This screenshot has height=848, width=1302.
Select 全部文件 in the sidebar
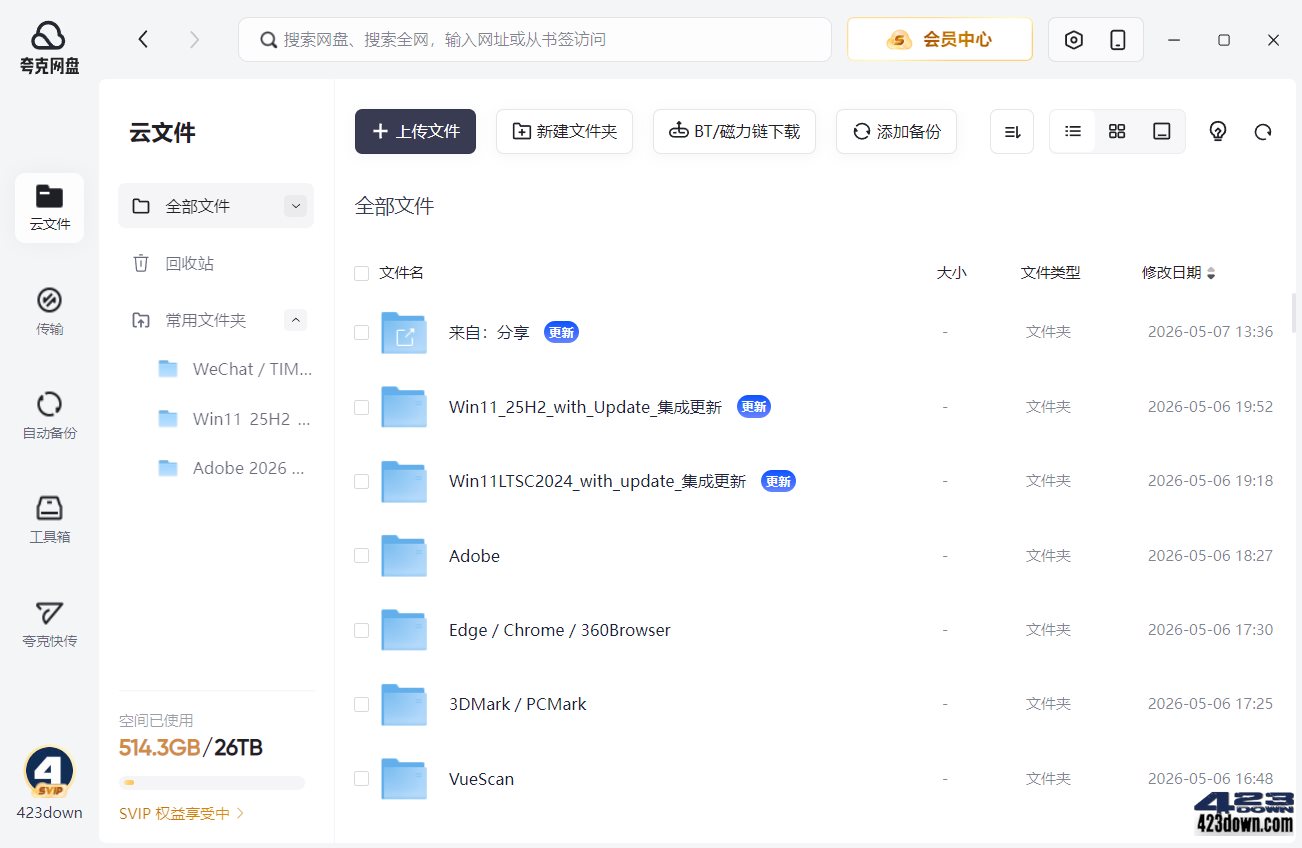tap(216, 206)
